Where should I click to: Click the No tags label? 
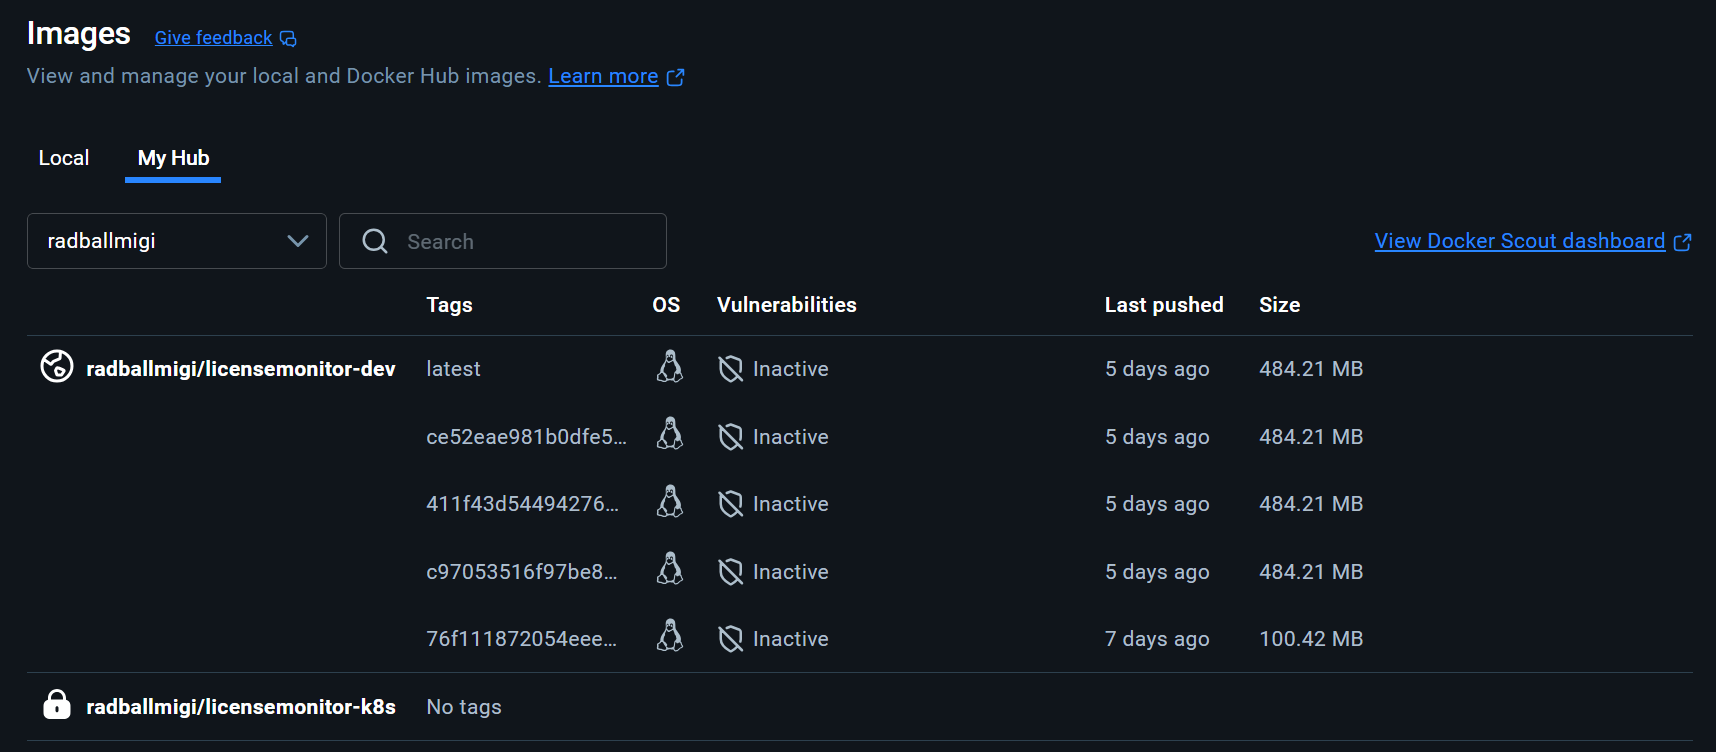[464, 707]
